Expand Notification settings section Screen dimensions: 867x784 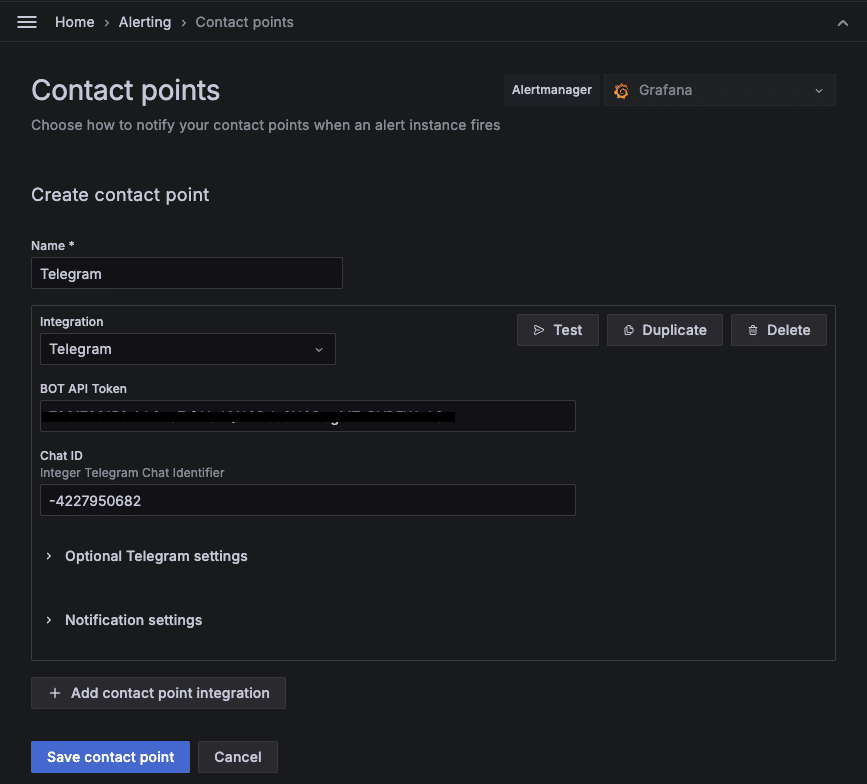pyautogui.click(x=133, y=620)
